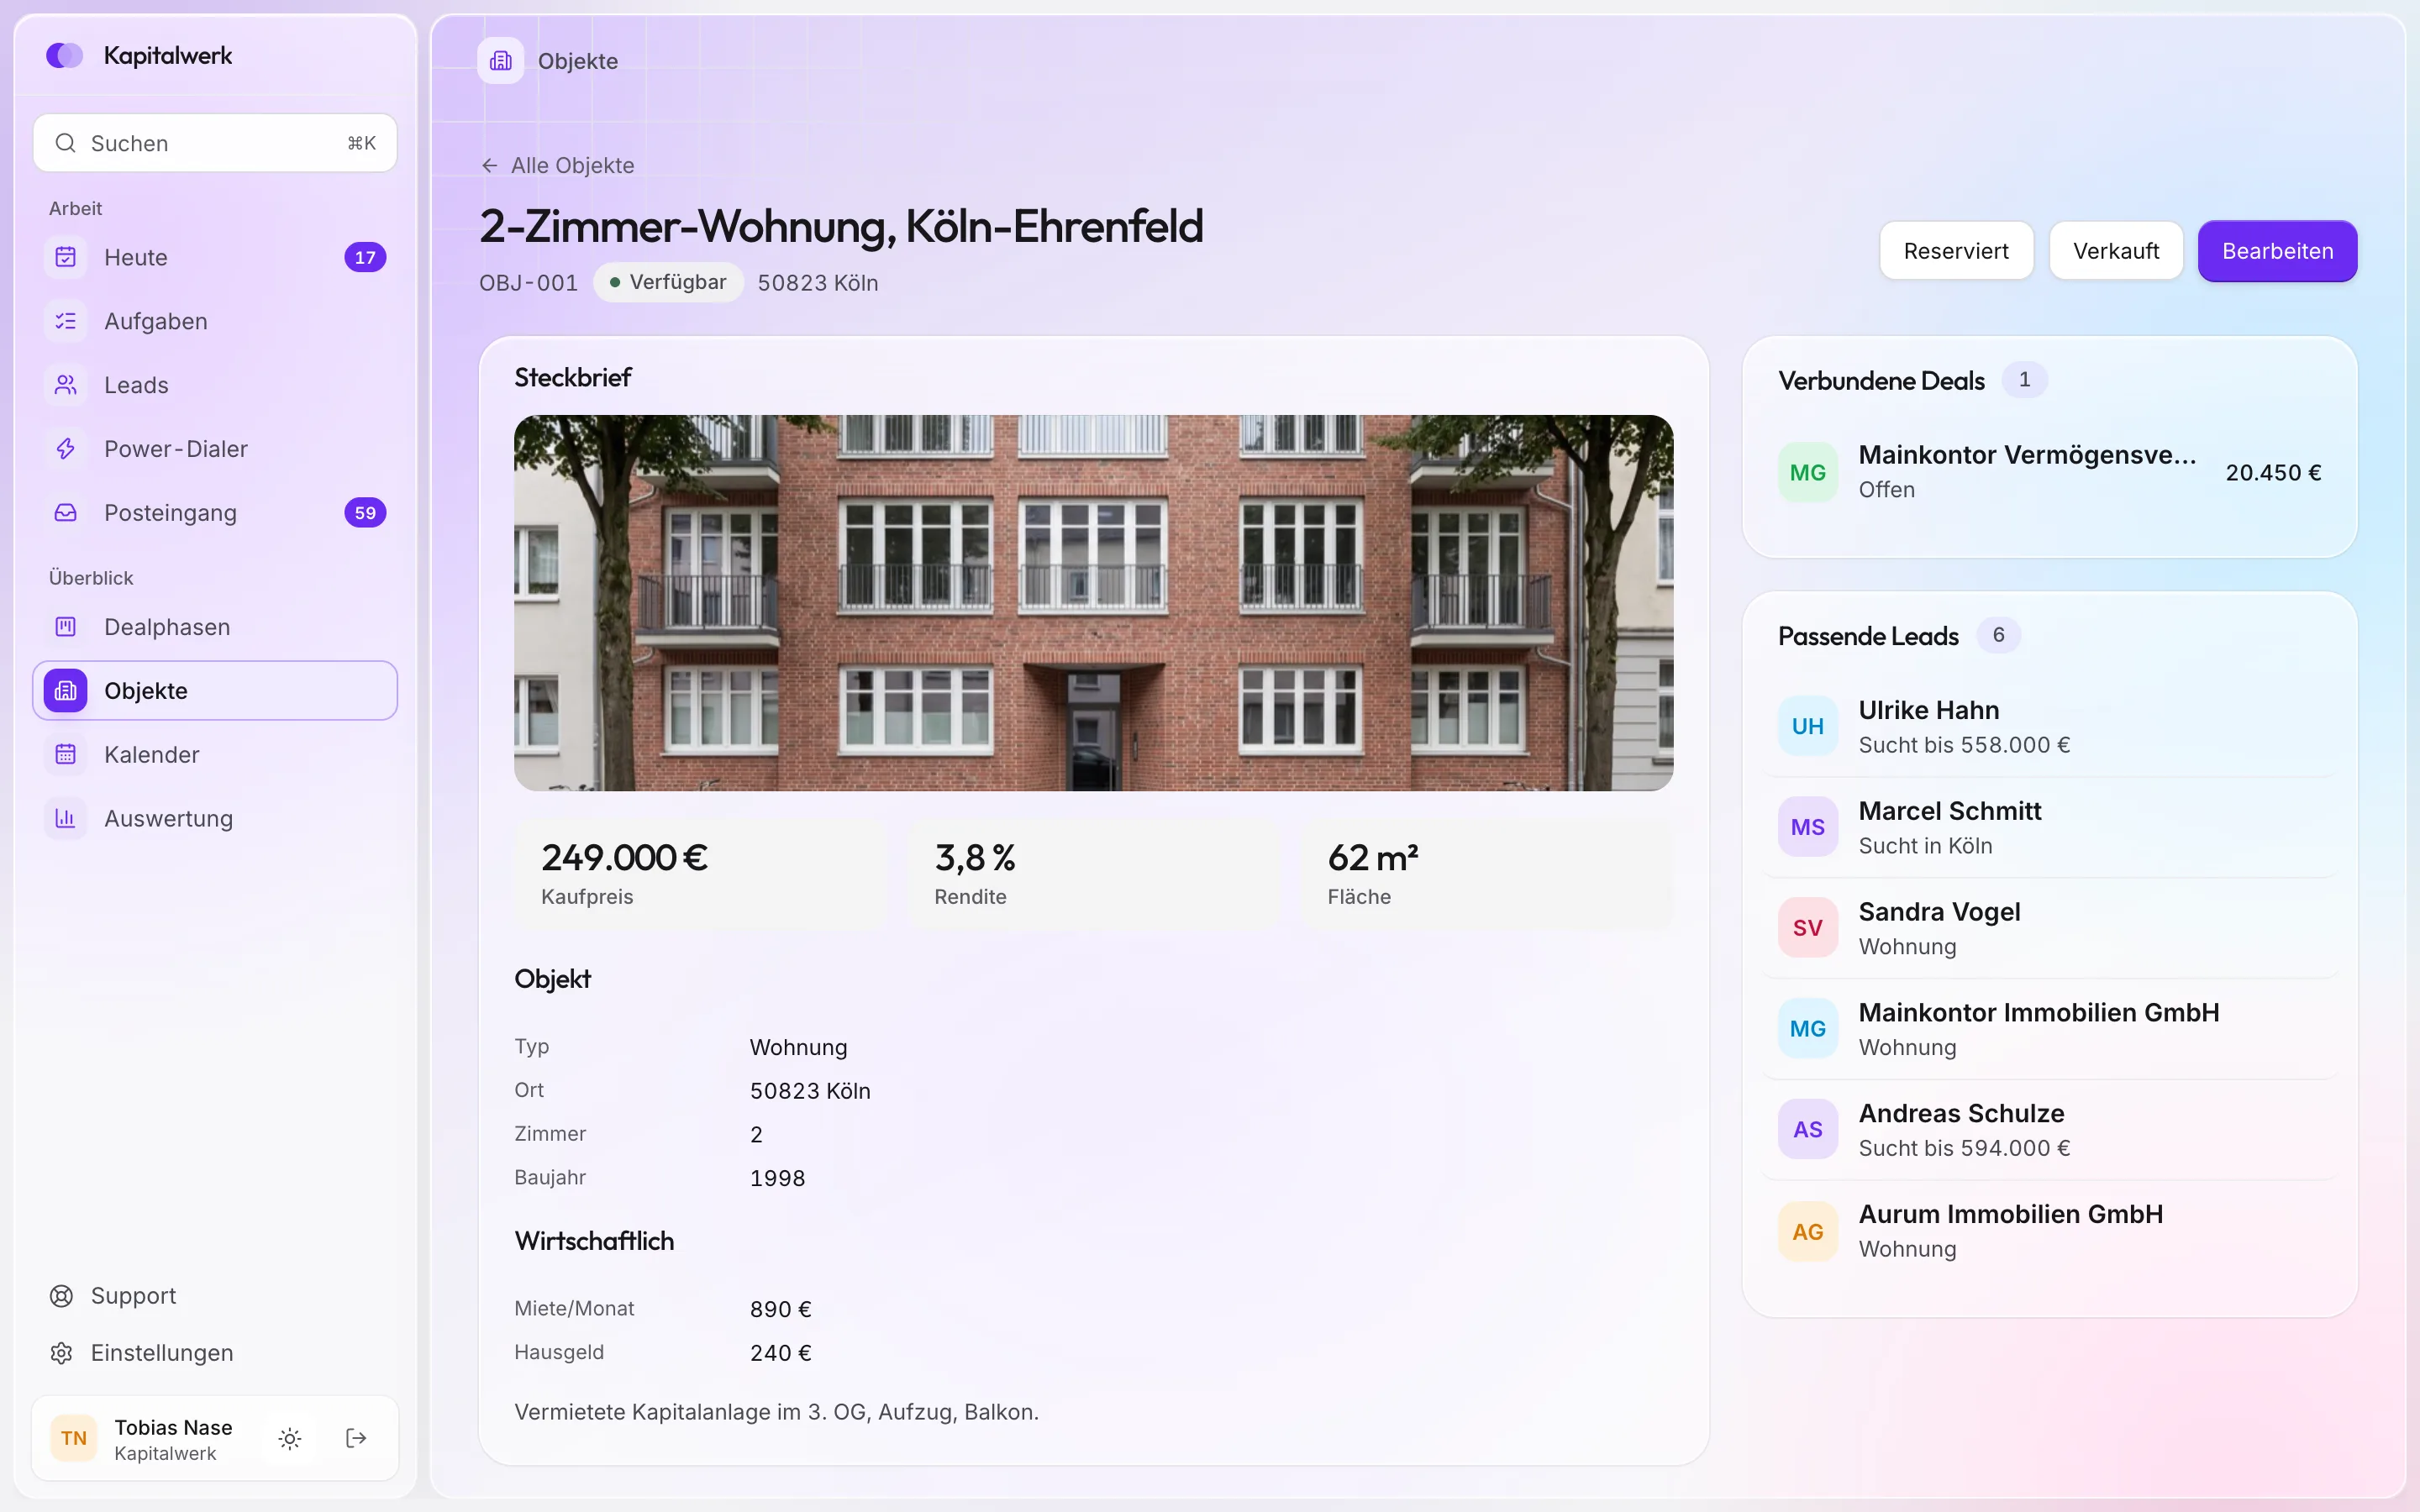2420x1512 pixels.
Task: Click the Baujahr value 1998
Action: 777,1178
